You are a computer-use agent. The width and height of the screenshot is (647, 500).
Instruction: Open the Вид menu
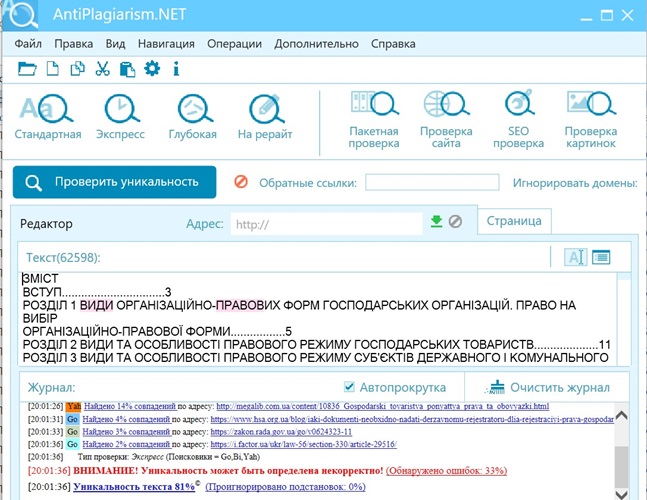point(116,44)
